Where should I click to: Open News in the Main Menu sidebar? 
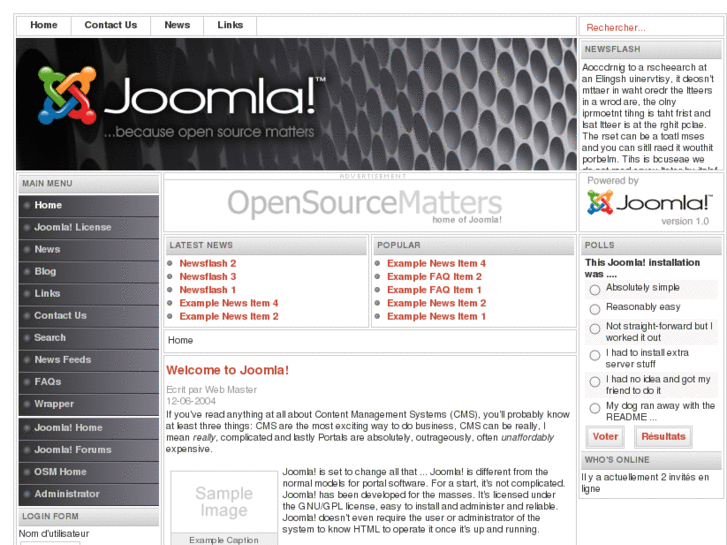click(89, 250)
